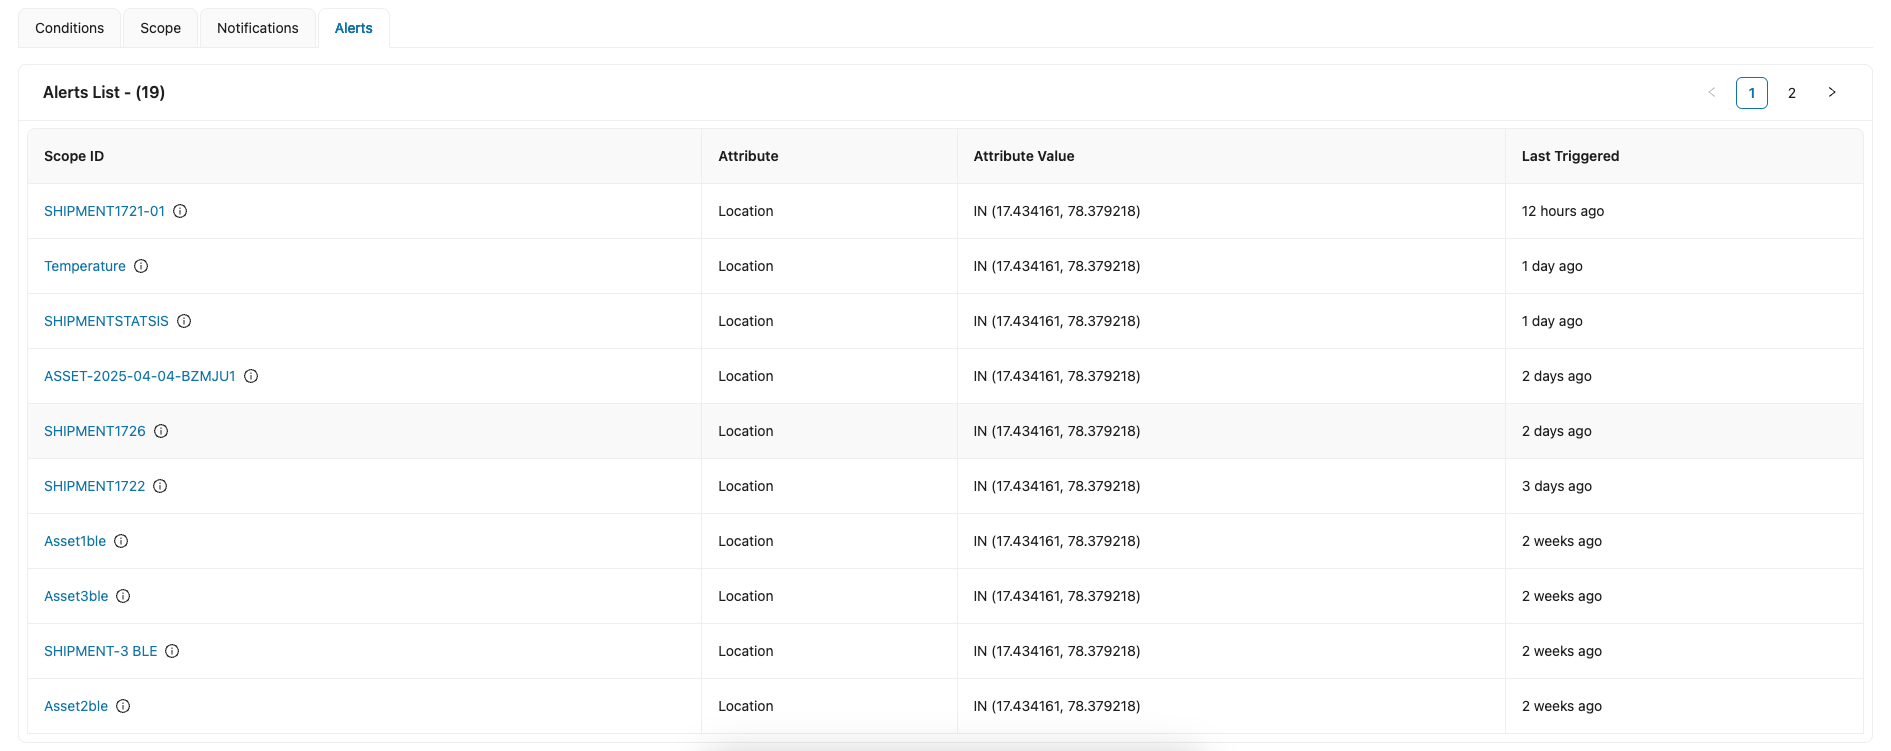Open the Temperature scope link

point(85,266)
